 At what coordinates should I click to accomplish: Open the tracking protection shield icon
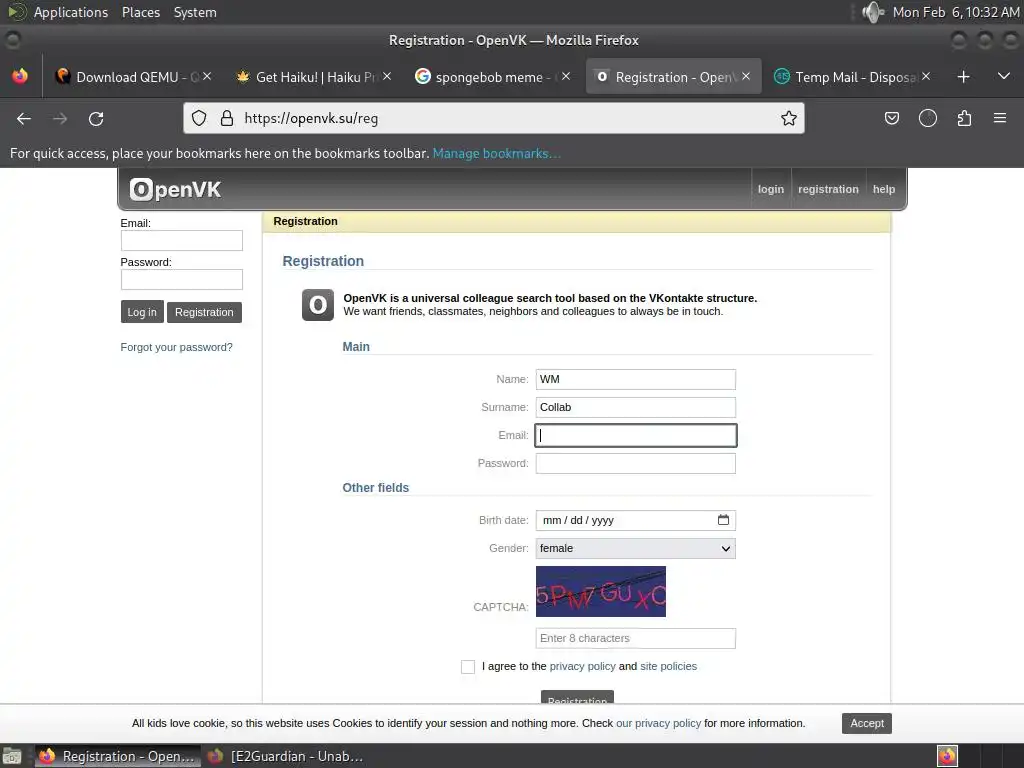[x=199, y=118]
